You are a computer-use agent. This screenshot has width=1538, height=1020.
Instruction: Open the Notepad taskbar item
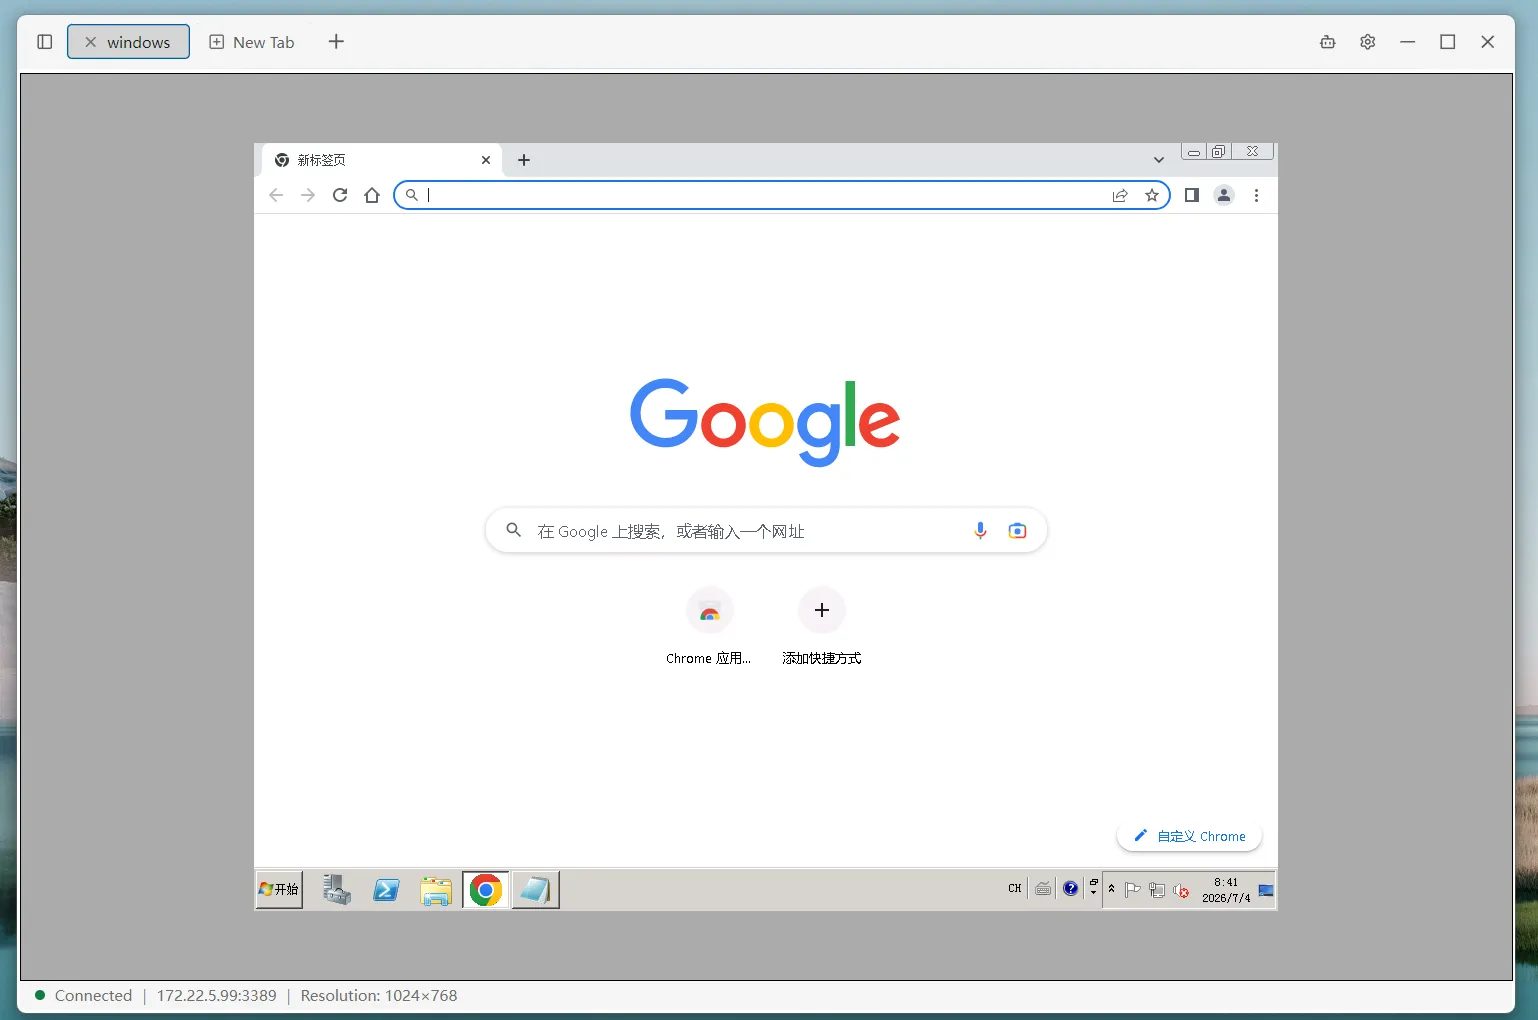pos(535,889)
